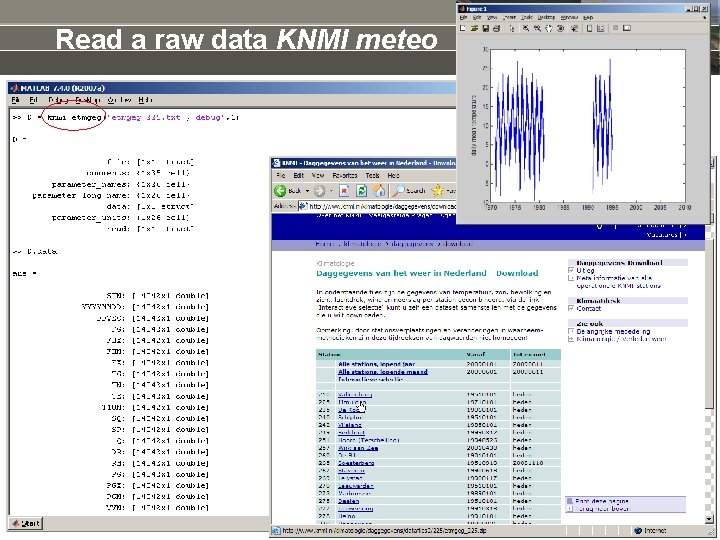720x540 pixels.
Task: Click the Favorites star in Internet Explorer
Action: (x=438, y=190)
